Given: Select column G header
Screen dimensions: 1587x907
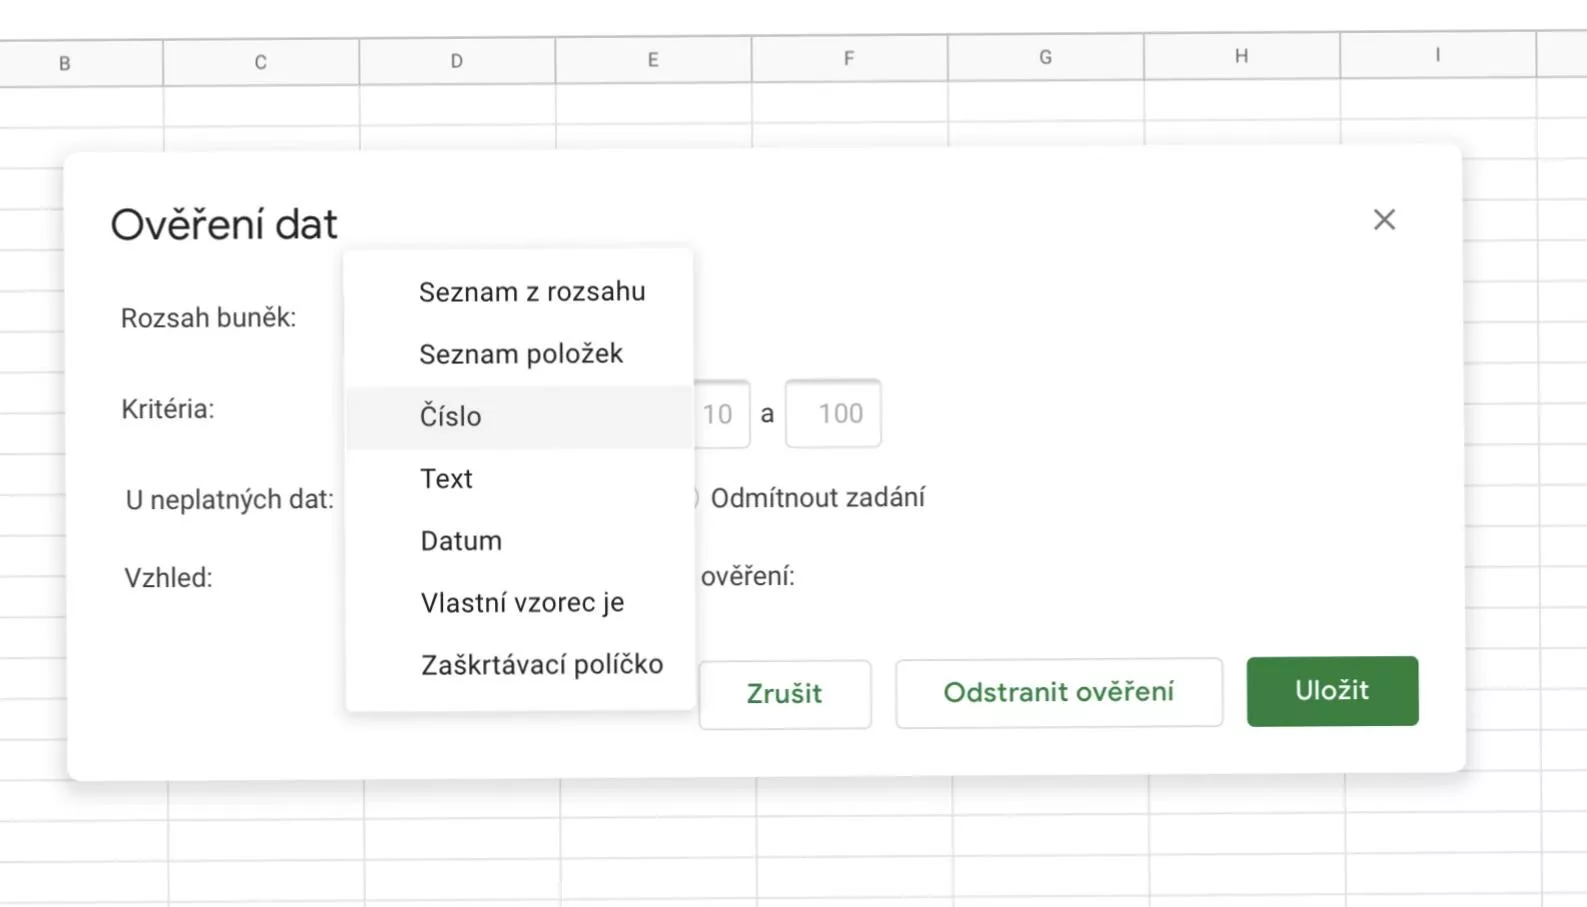Looking at the screenshot, I should point(1045,57).
